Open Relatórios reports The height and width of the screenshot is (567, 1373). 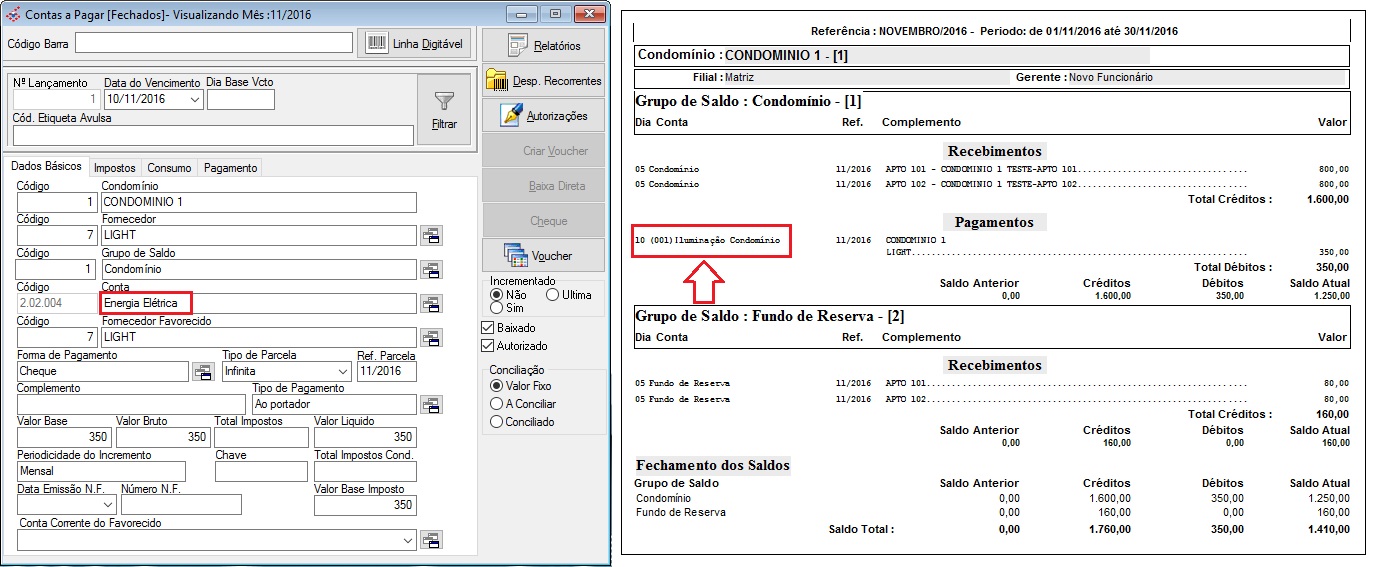tap(544, 46)
